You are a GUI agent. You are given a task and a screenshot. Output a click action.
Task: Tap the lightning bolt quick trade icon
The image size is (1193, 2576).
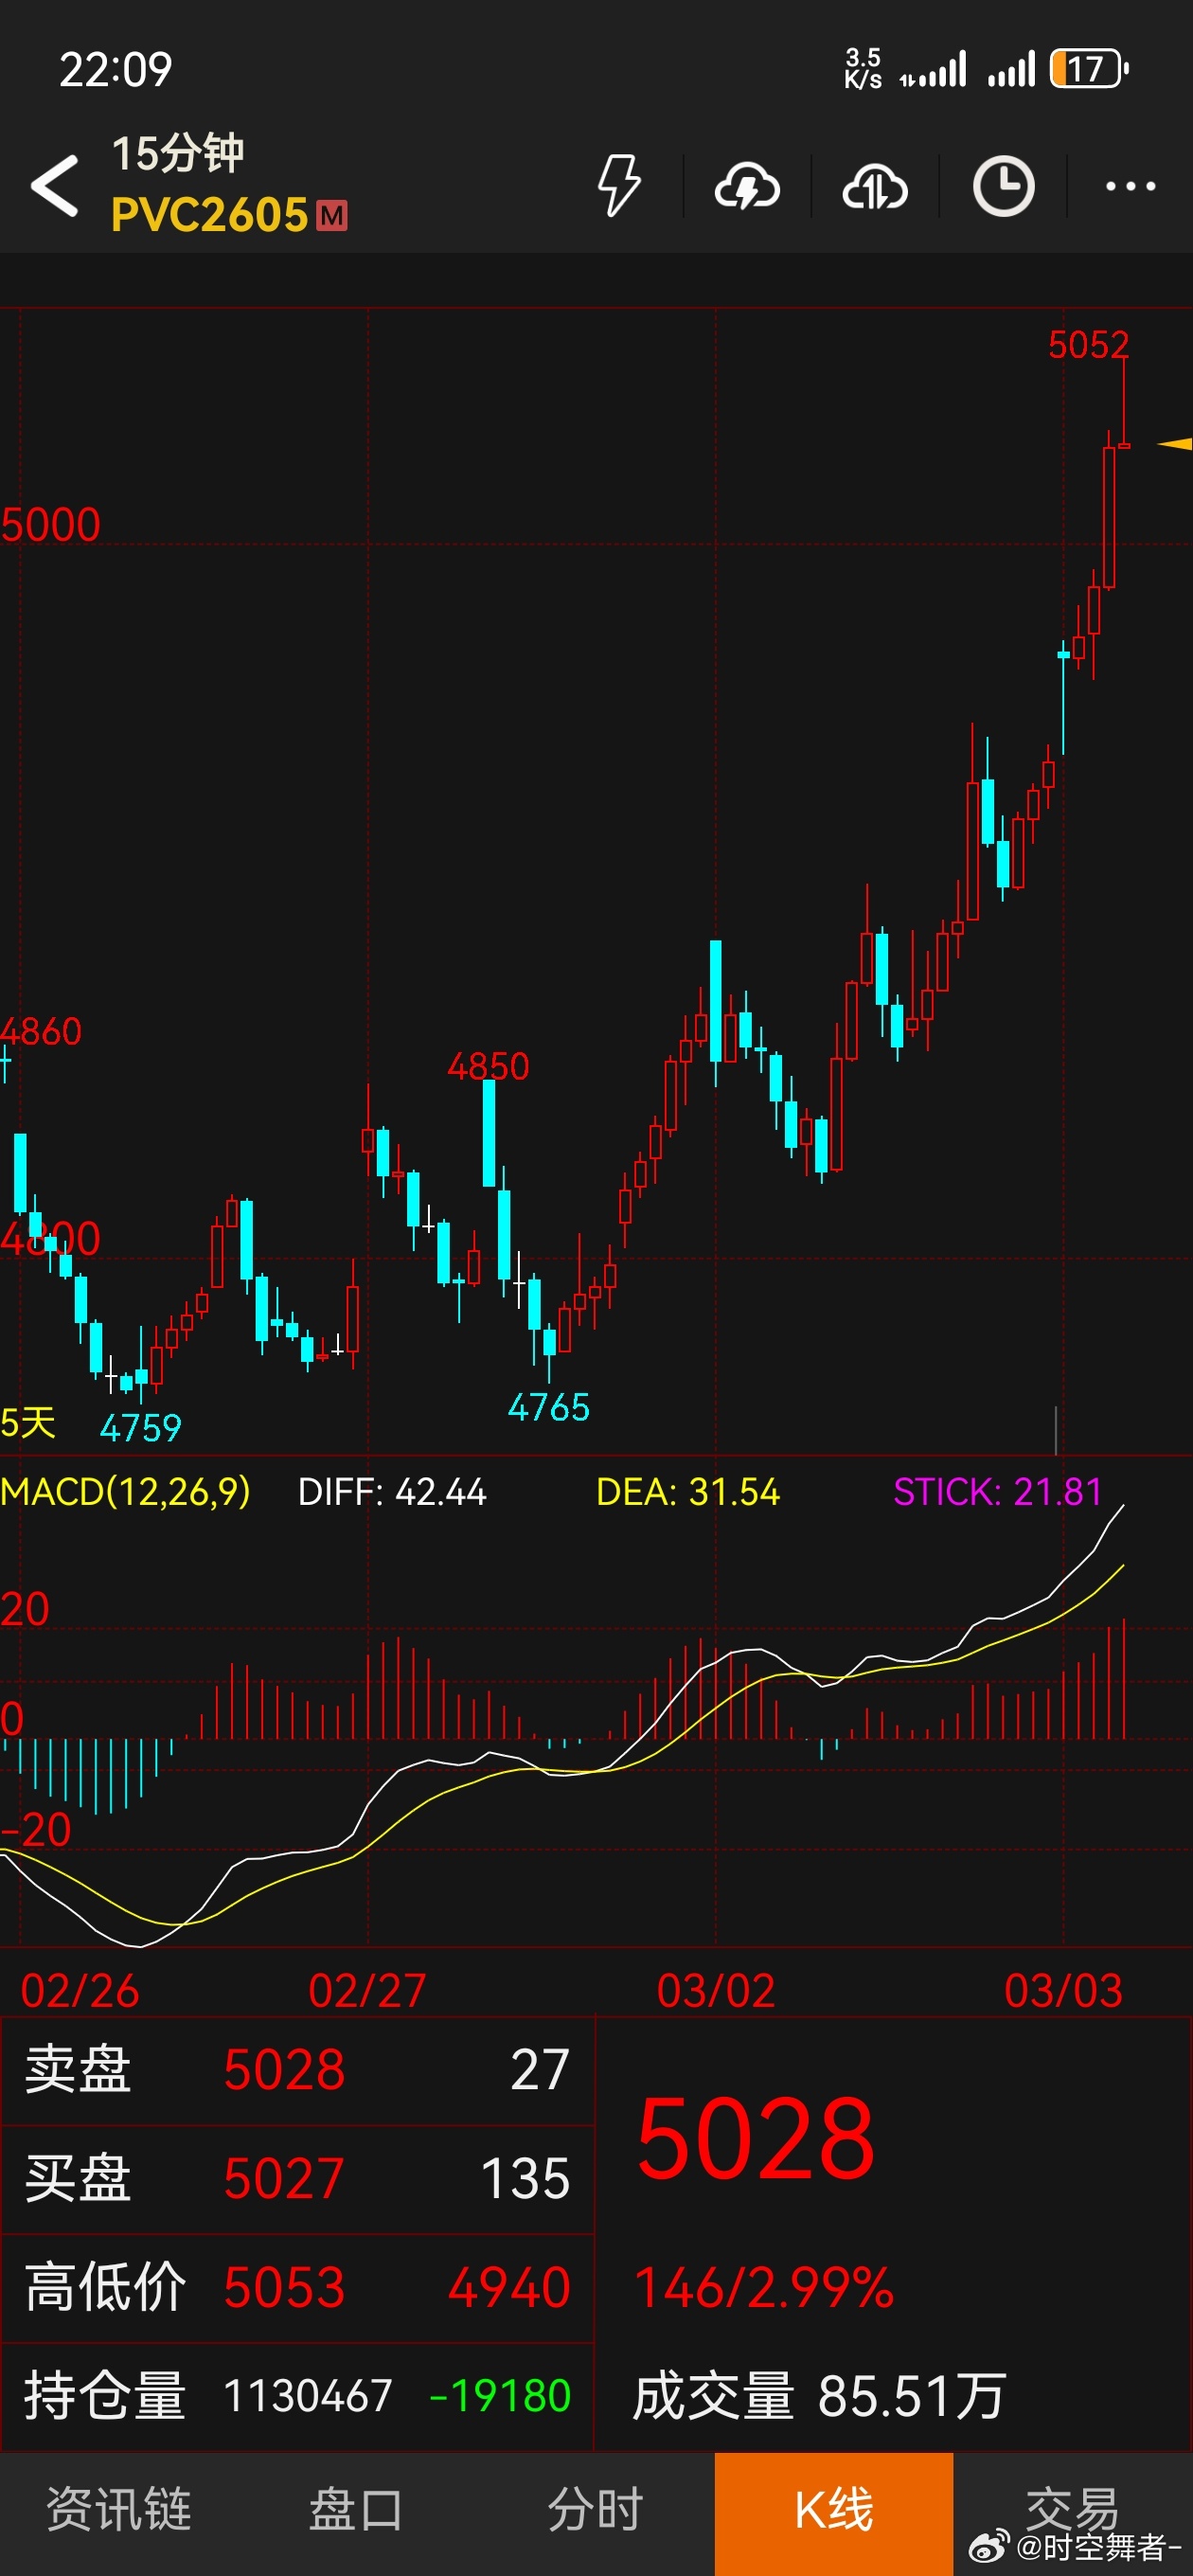click(x=619, y=186)
